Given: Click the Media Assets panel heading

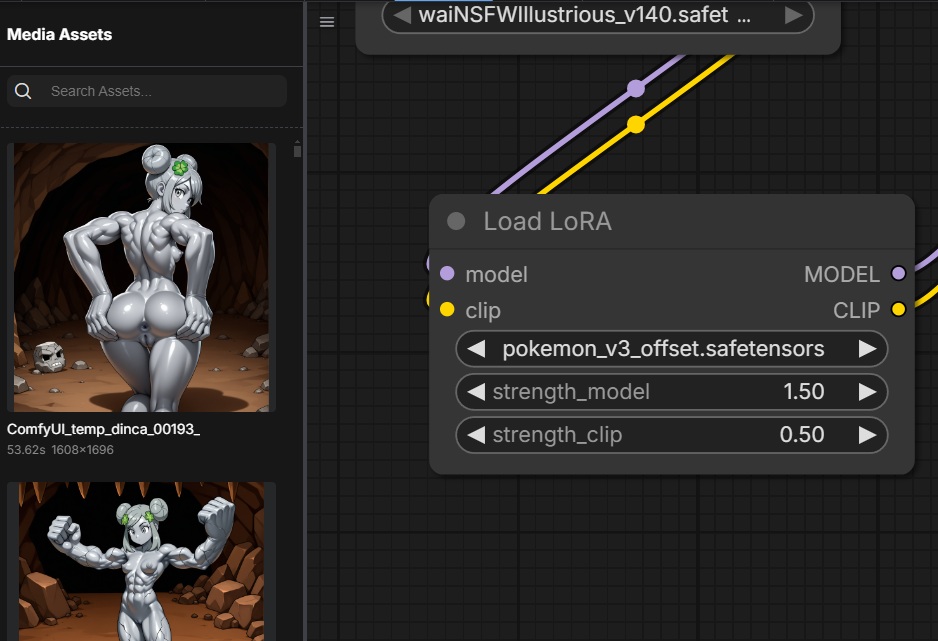Looking at the screenshot, I should 59,35.
